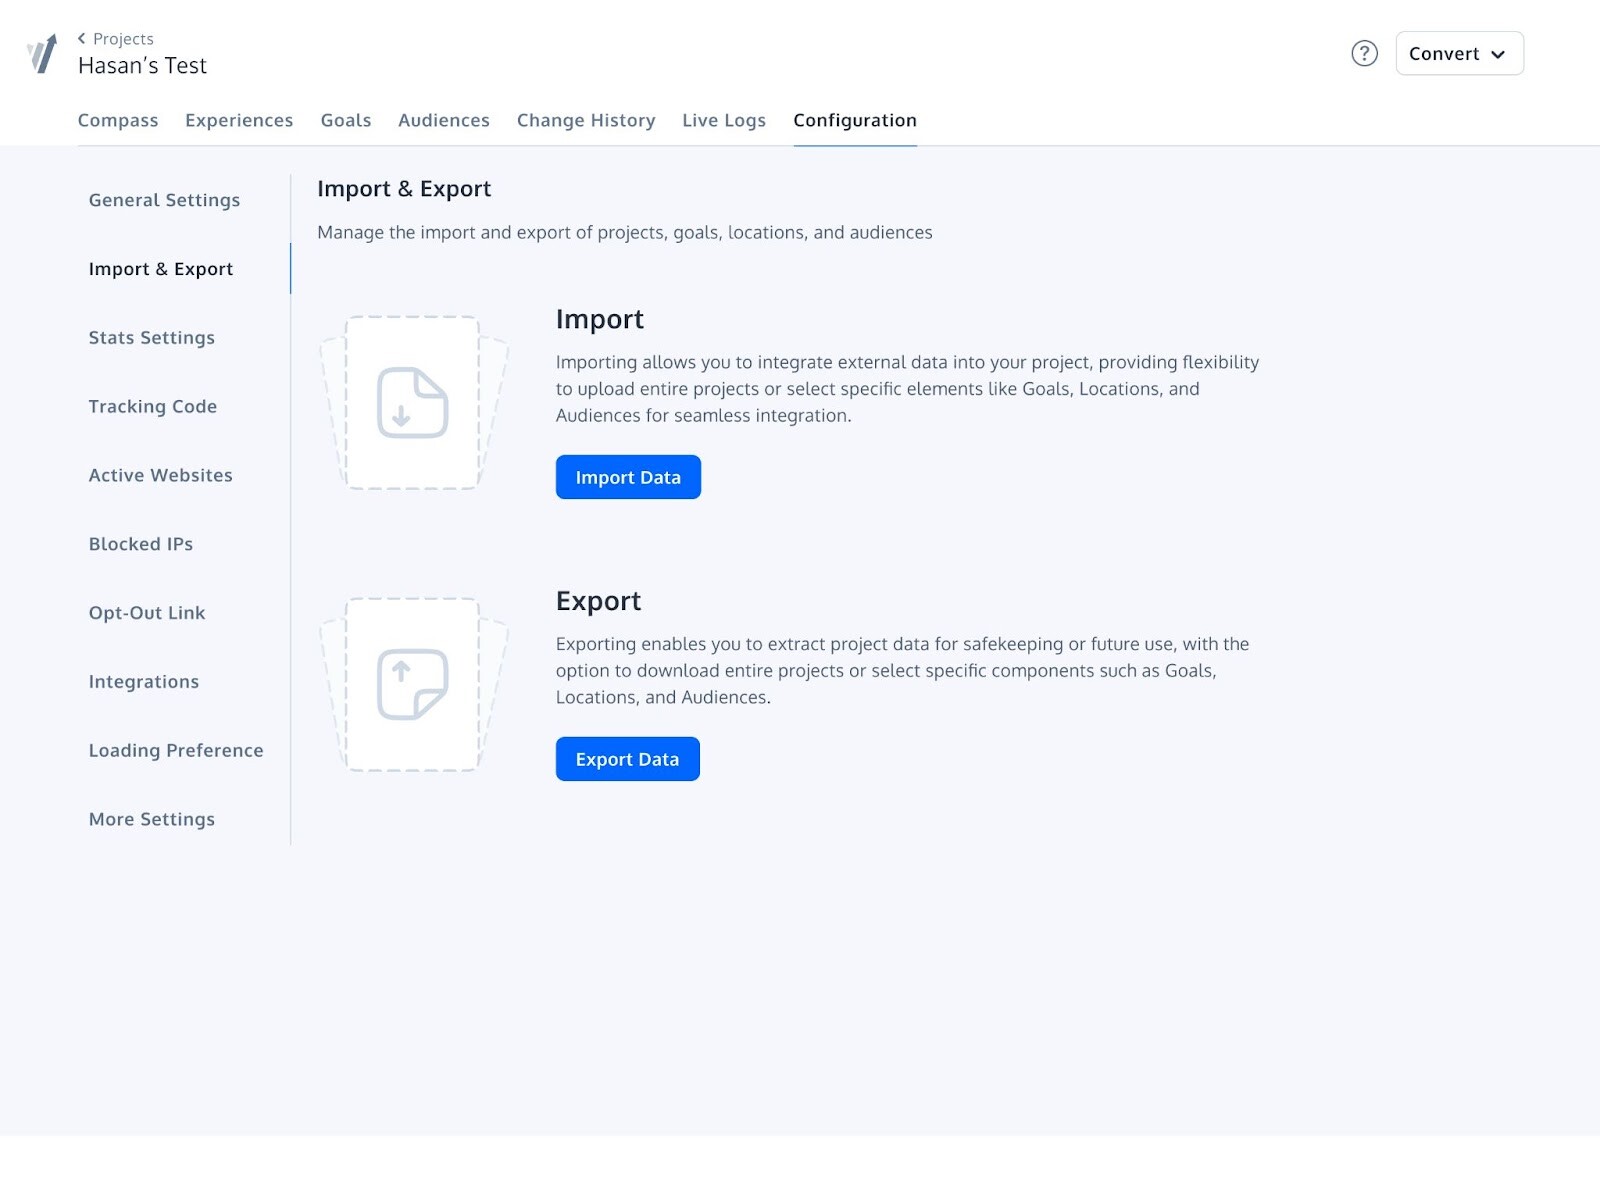Select Loading Preference settings
Viewport: 1600px width, 1196px height.
pyautogui.click(x=176, y=750)
